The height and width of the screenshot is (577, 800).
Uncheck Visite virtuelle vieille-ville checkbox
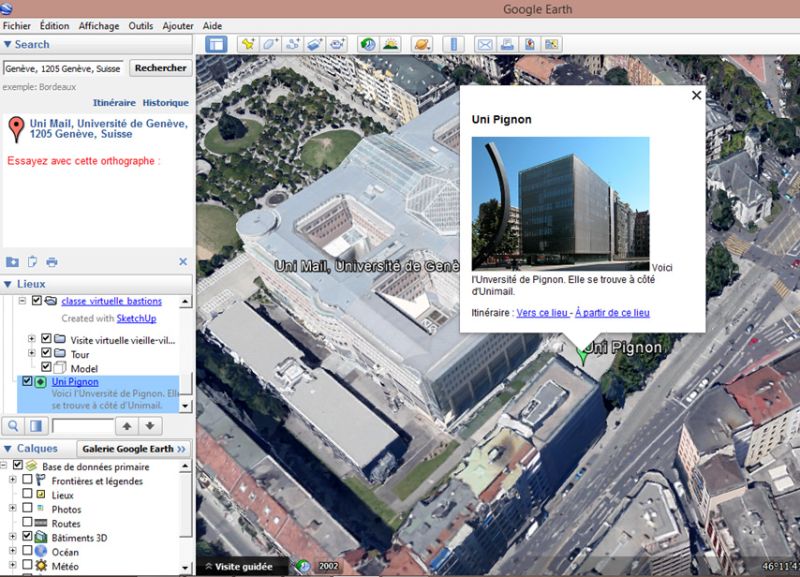(x=46, y=338)
